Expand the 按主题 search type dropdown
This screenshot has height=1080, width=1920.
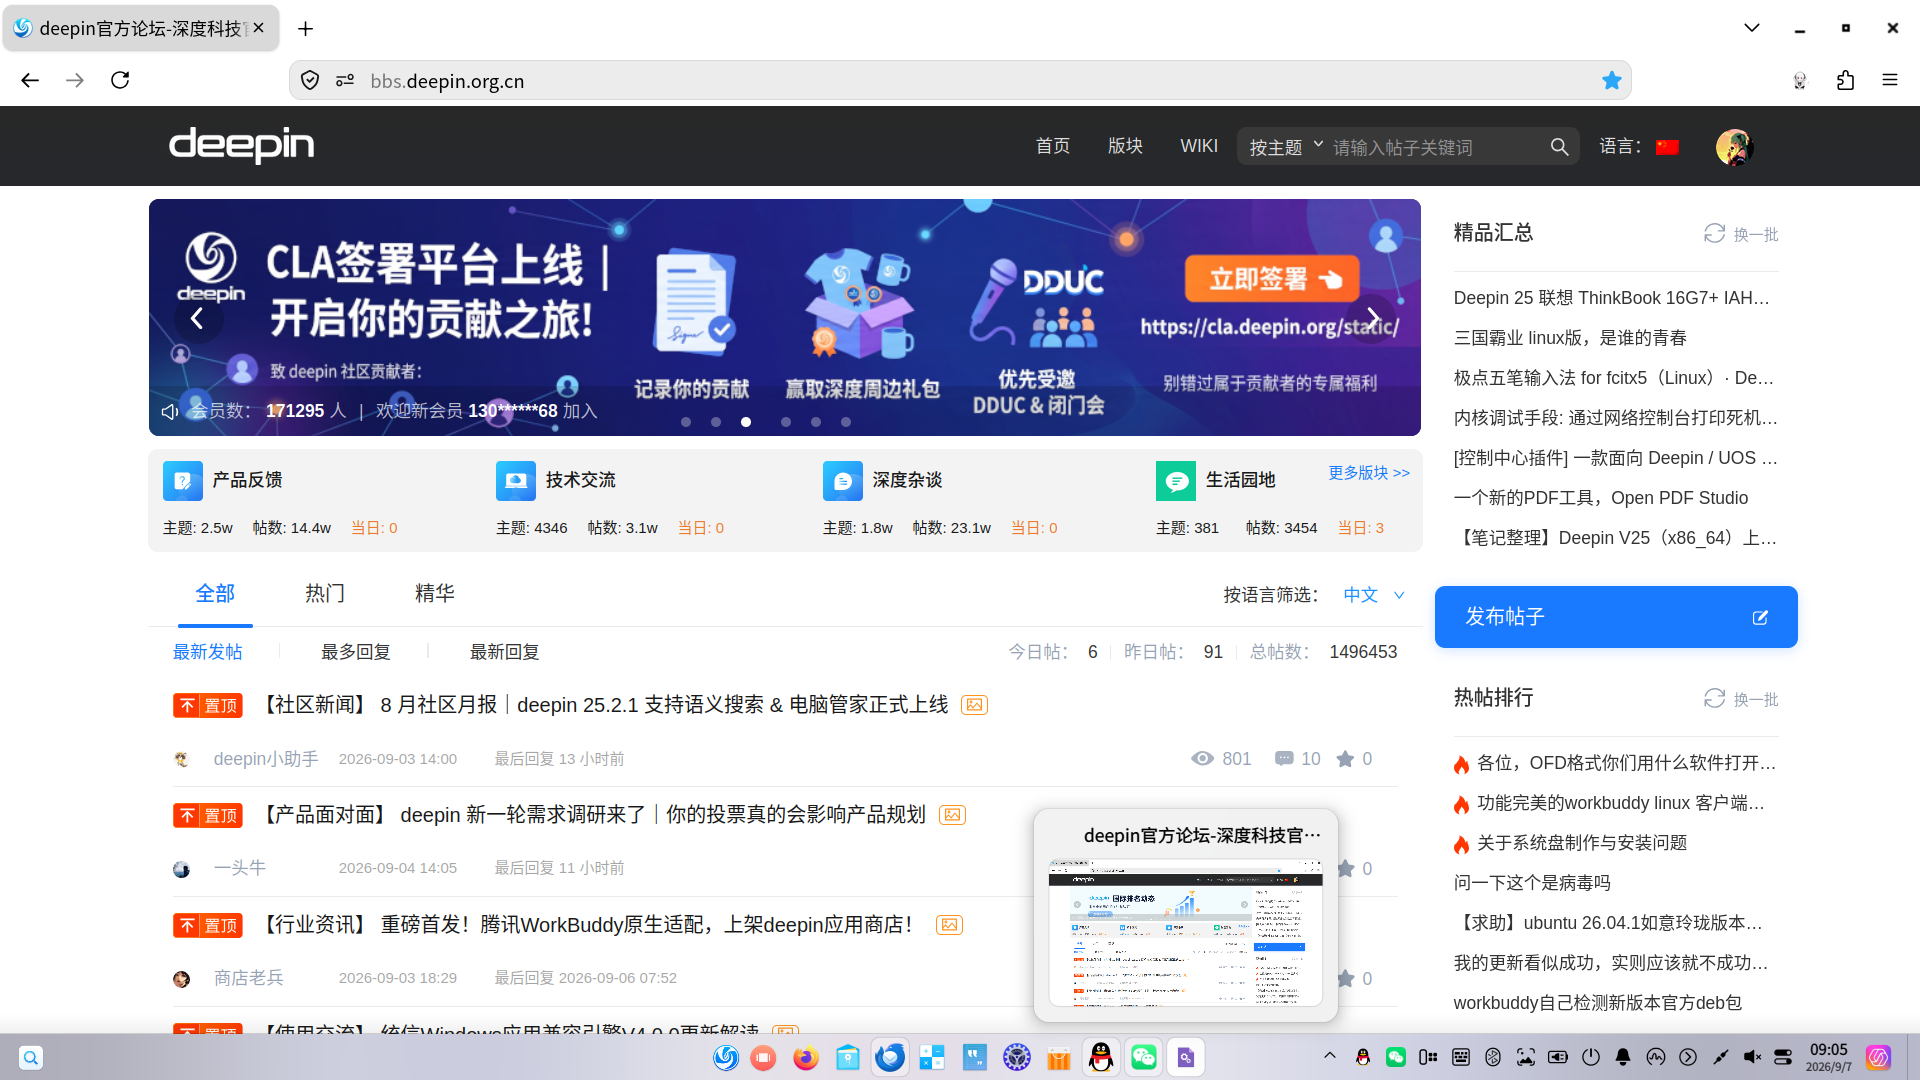1286,147
